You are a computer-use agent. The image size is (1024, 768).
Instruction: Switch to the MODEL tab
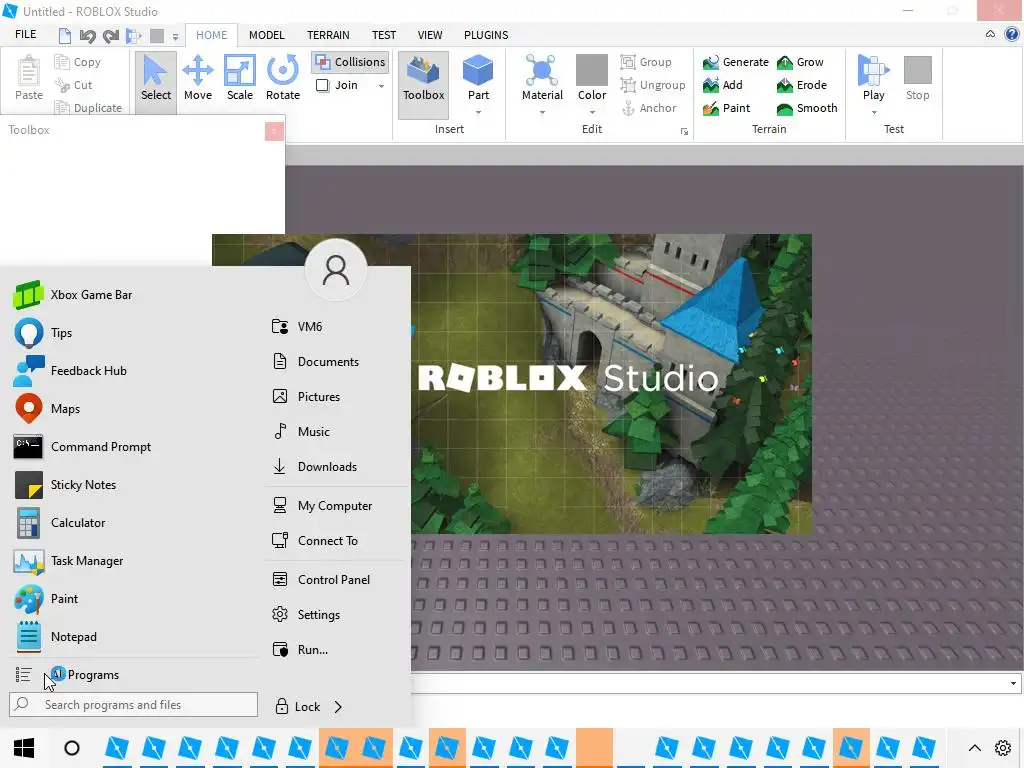266,35
